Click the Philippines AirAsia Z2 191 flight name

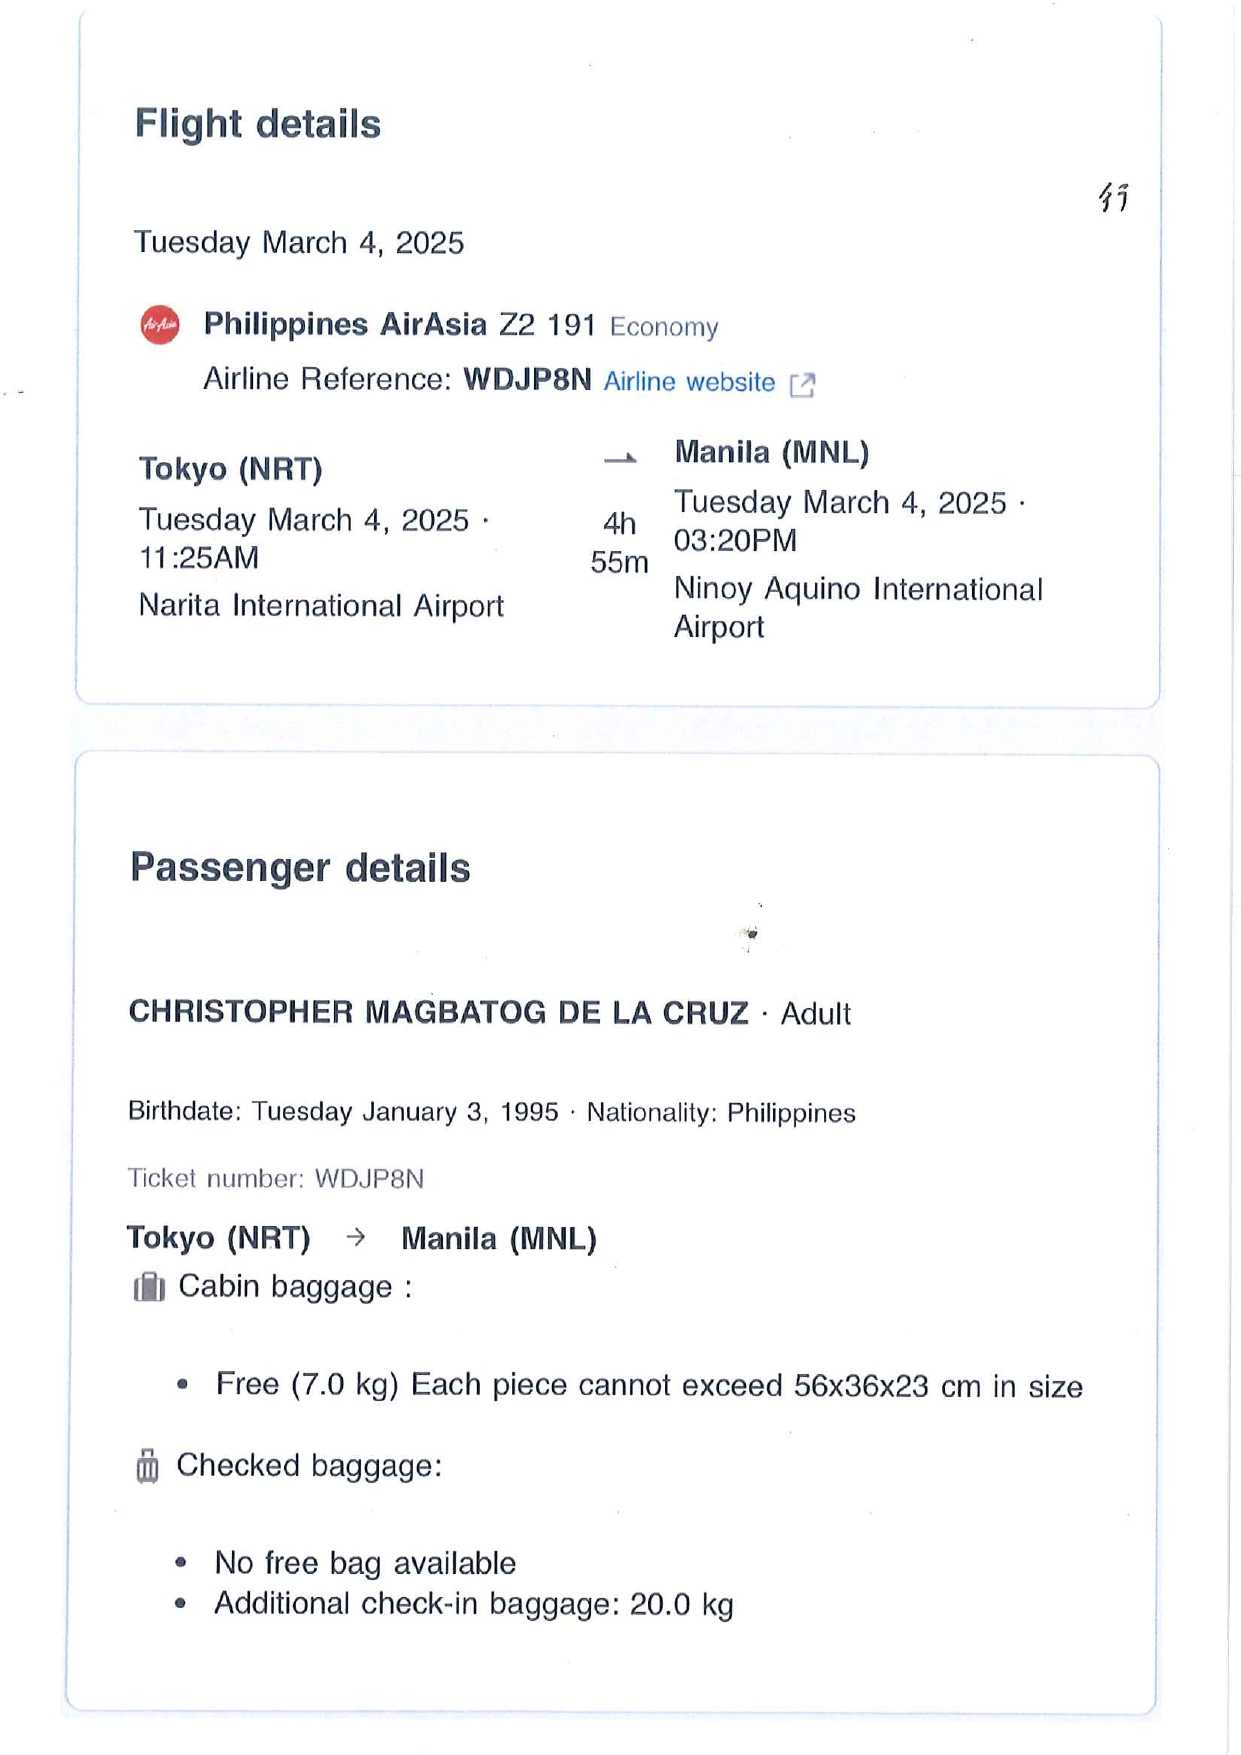pos(399,325)
